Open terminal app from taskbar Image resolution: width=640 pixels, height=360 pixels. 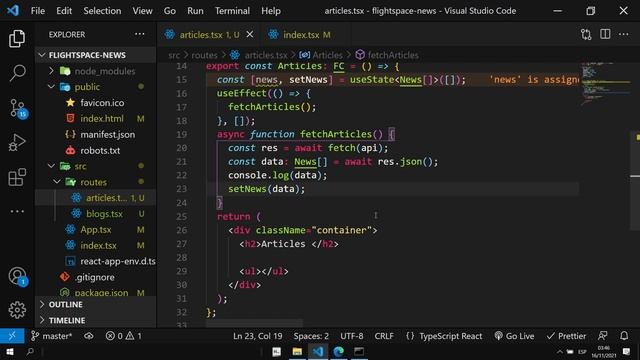[359, 351]
